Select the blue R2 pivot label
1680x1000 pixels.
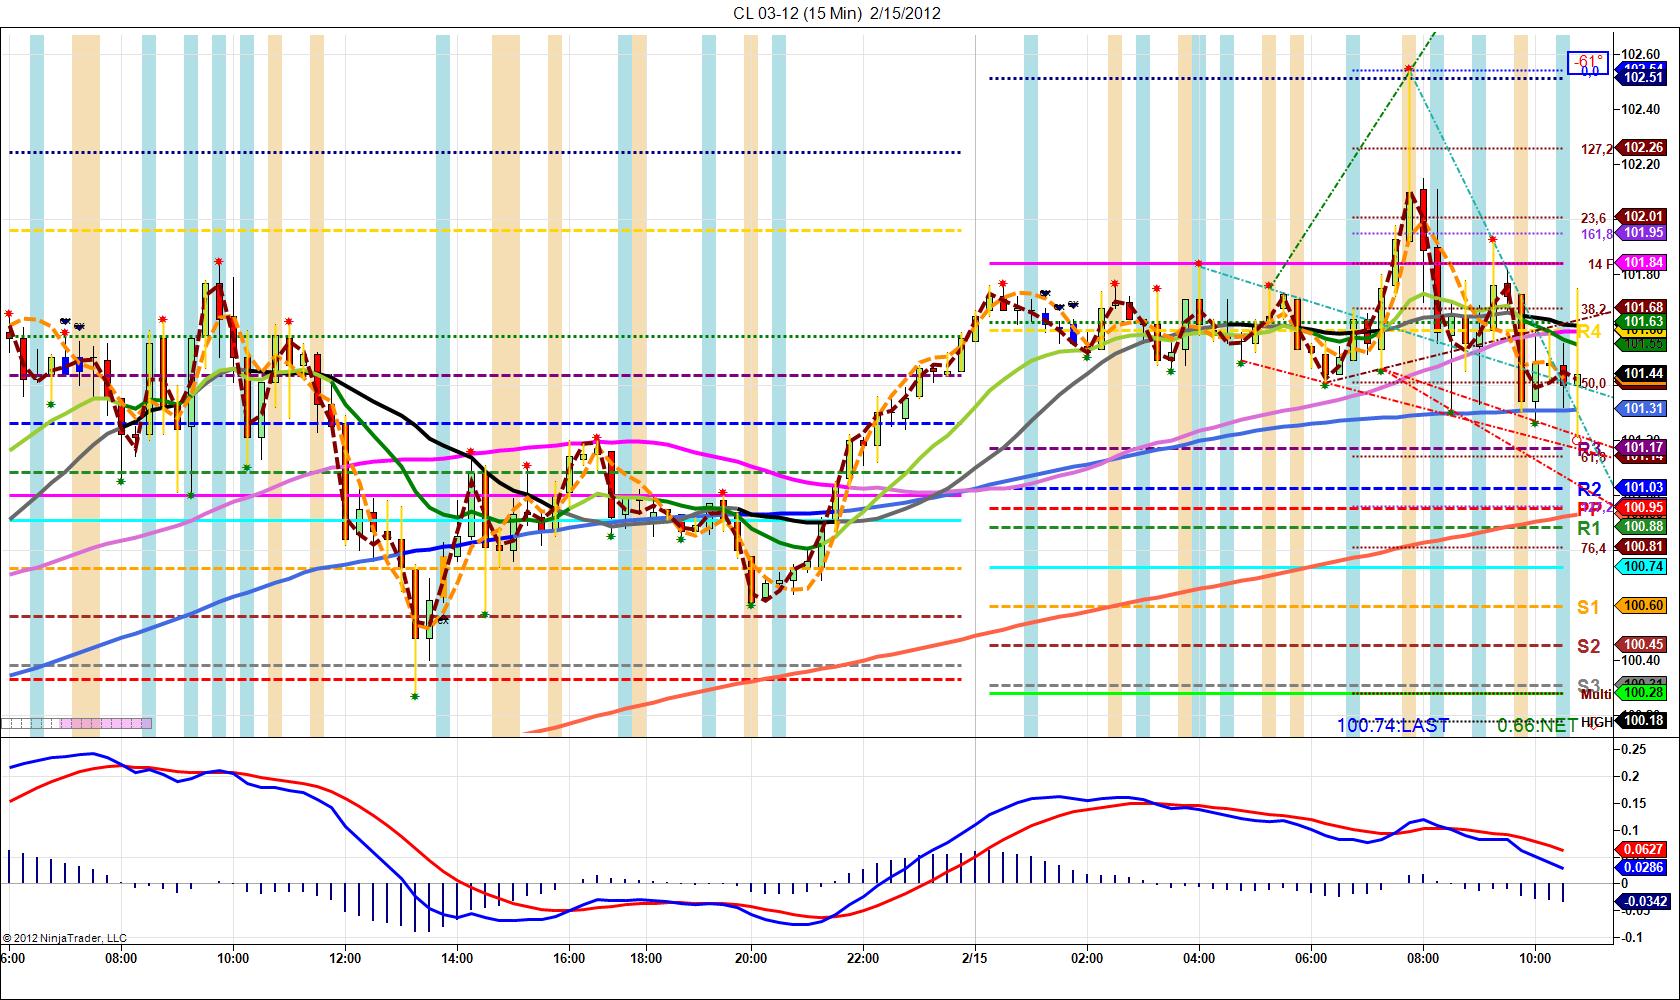pyautogui.click(x=1589, y=489)
